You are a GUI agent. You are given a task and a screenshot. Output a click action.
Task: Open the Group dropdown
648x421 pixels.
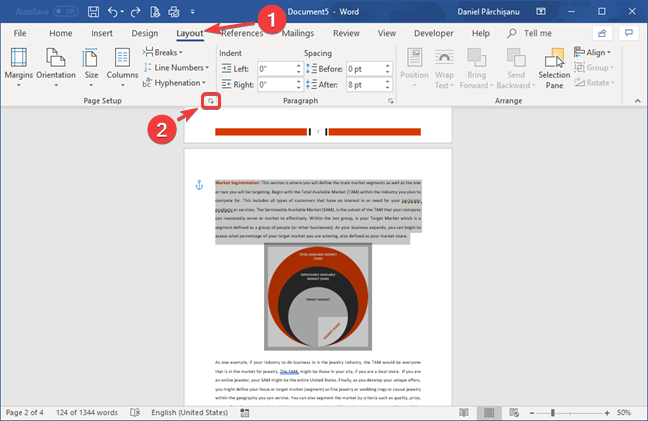point(594,67)
